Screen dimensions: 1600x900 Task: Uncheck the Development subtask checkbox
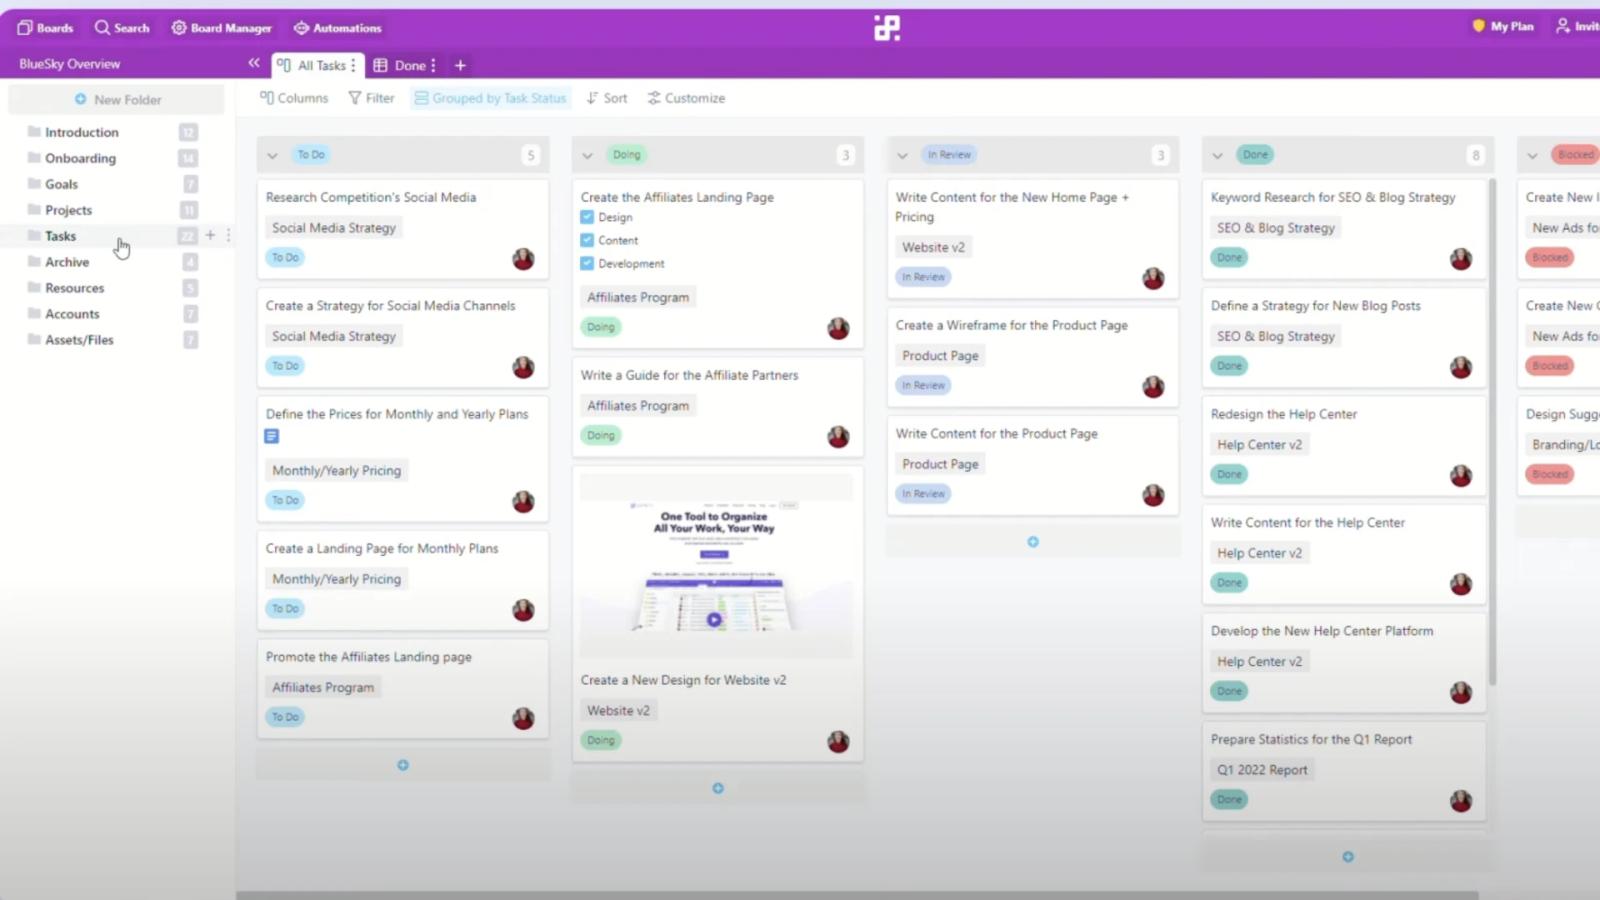pos(587,263)
